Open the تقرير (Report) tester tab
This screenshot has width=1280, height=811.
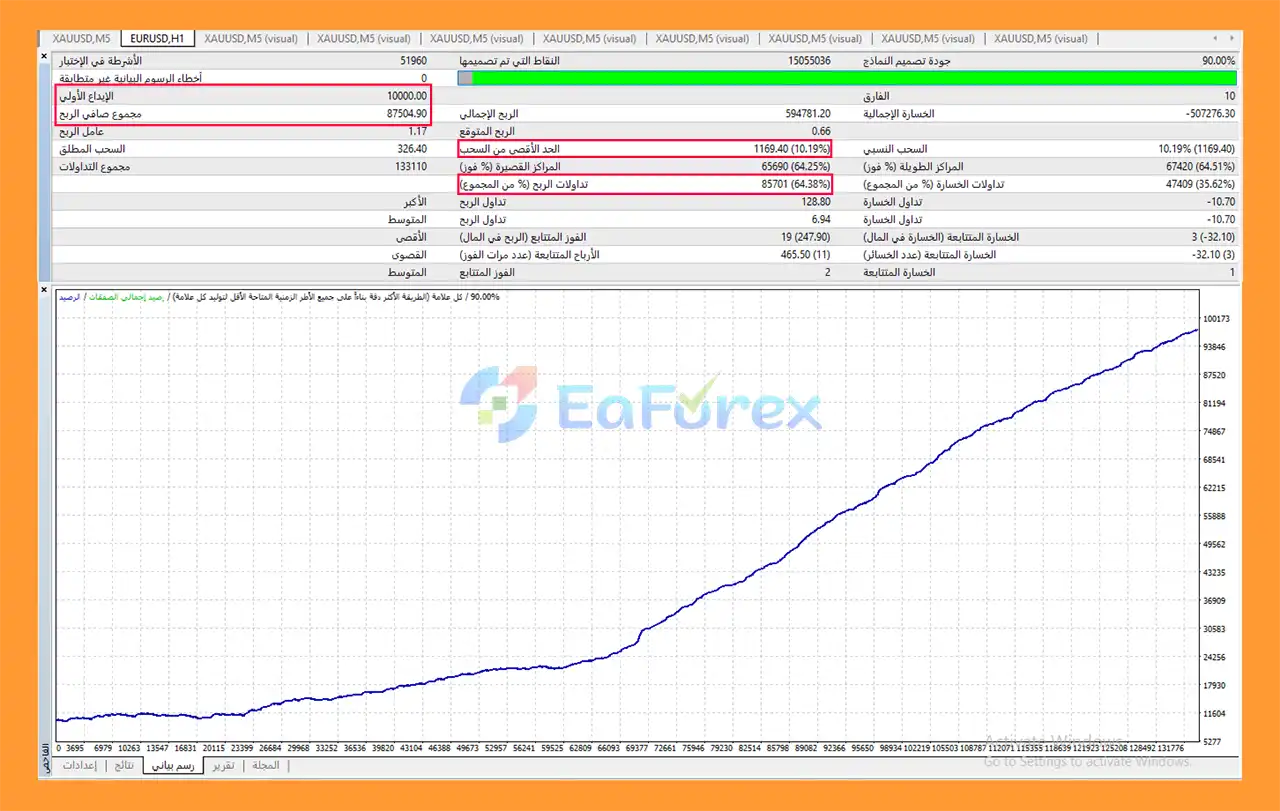tap(223, 765)
